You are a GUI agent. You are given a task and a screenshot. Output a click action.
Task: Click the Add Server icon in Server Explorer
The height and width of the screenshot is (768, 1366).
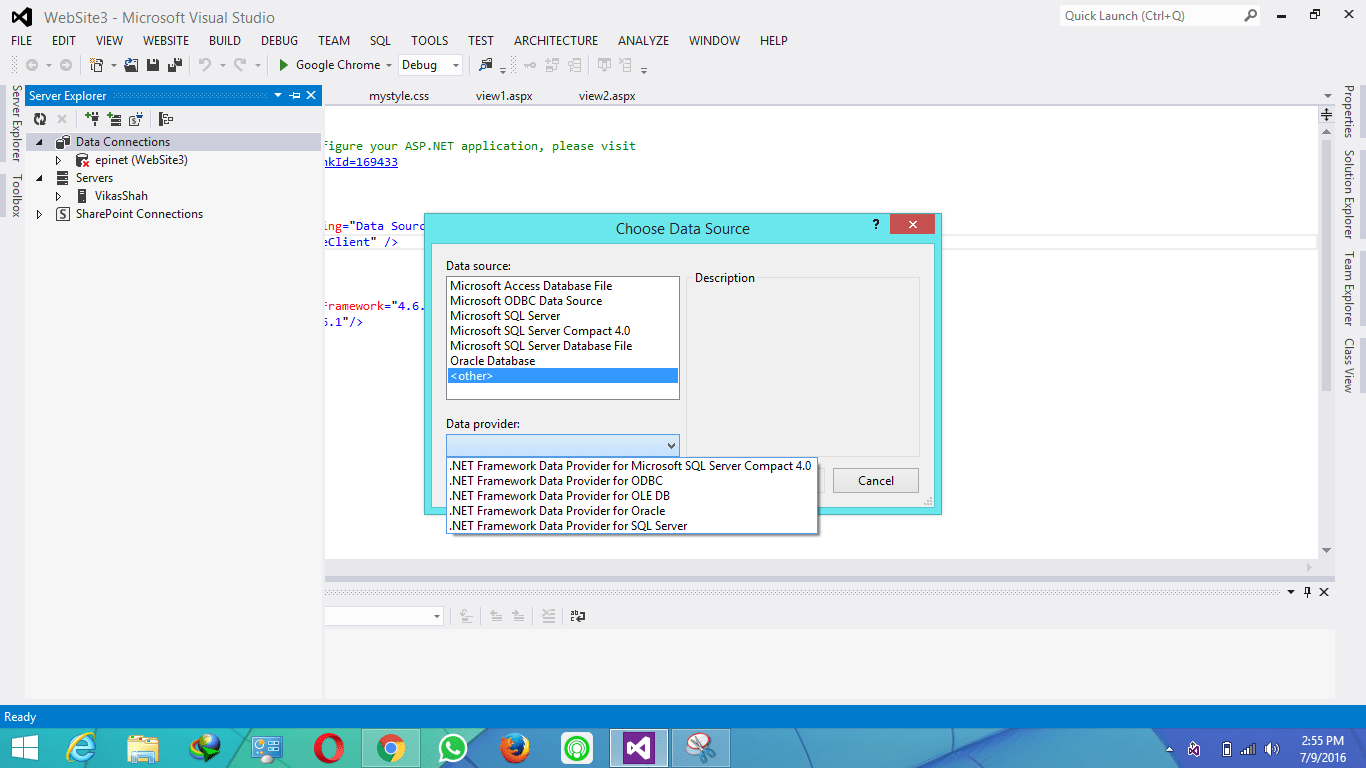114,118
